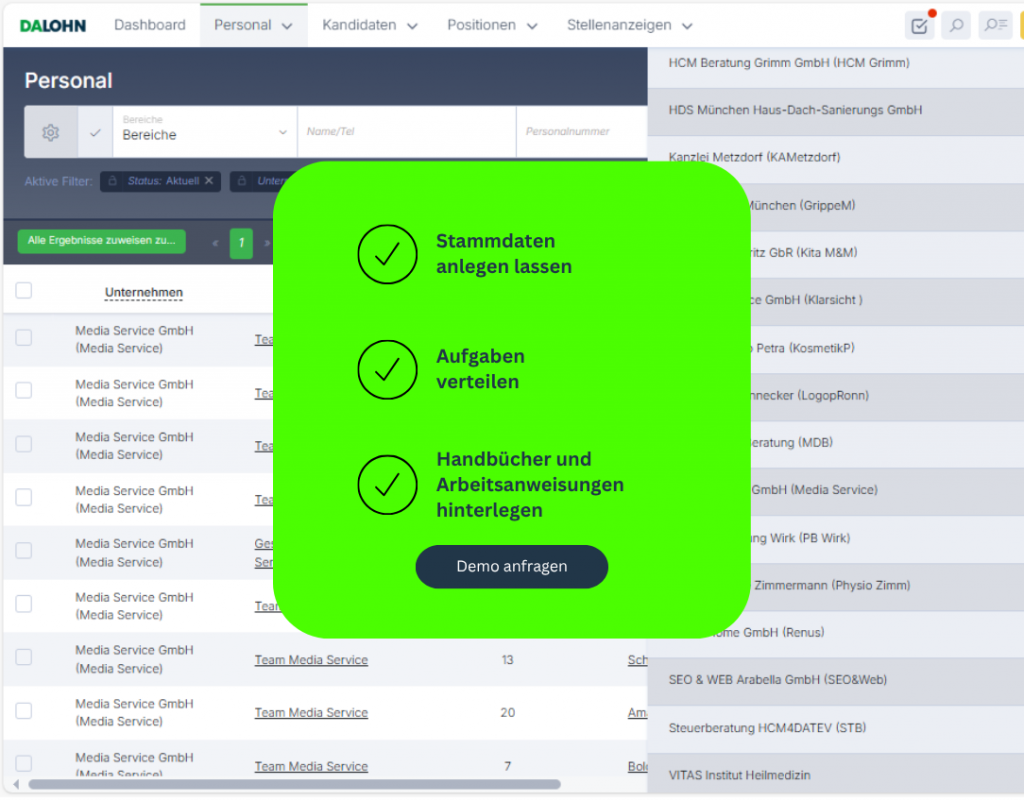
Task: Remove the Status: Aktuell filter via X
Action: pyautogui.click(x=209, y=181)
